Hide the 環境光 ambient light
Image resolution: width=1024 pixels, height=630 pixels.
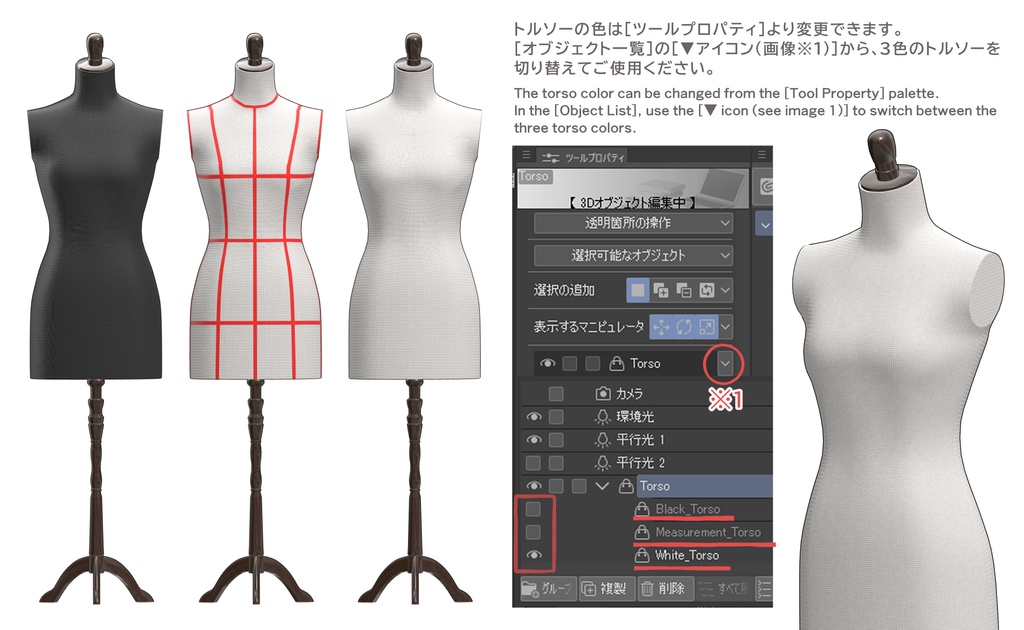pyautogui.click(x=534, y=417)
